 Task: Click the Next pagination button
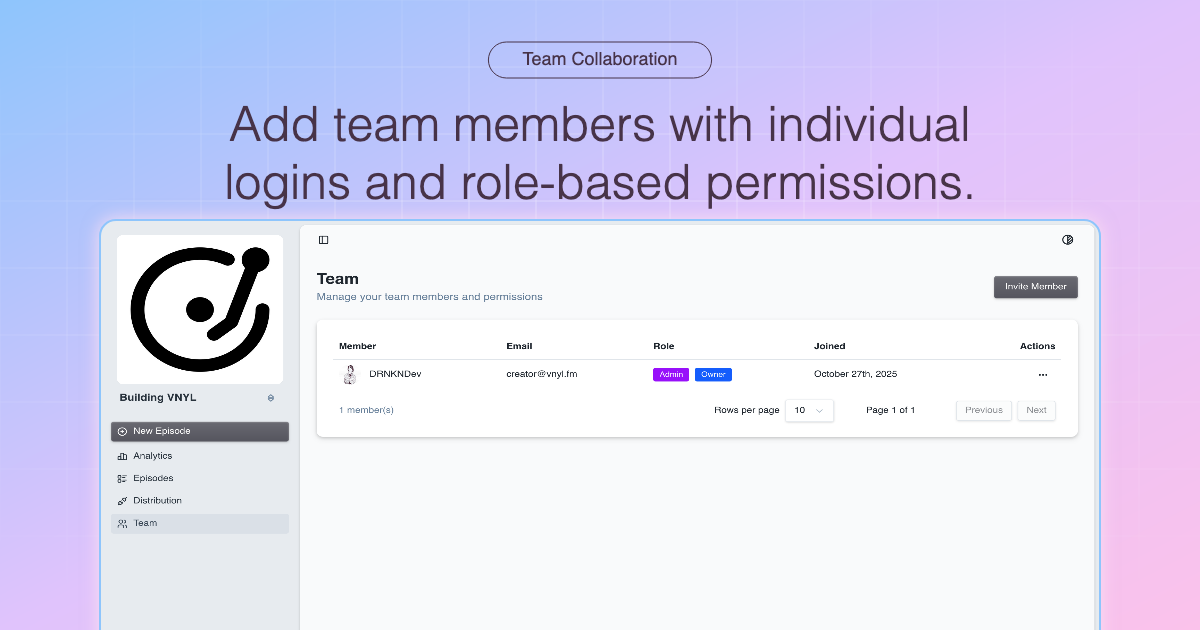coord(1036,410)
